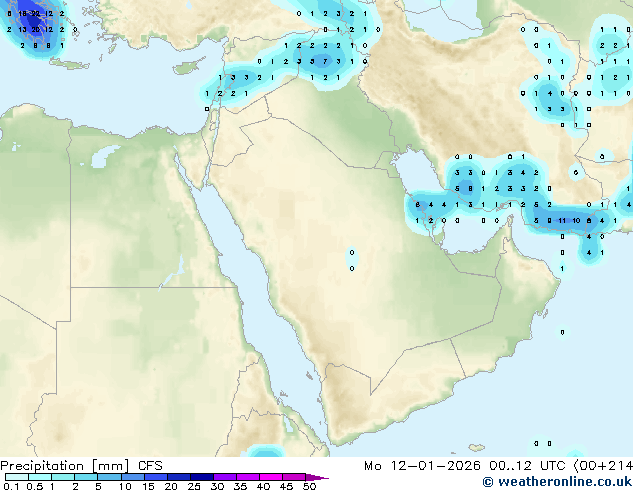Select the legend swatch between 1 and 2
The image size is (634, 490).
63,477
